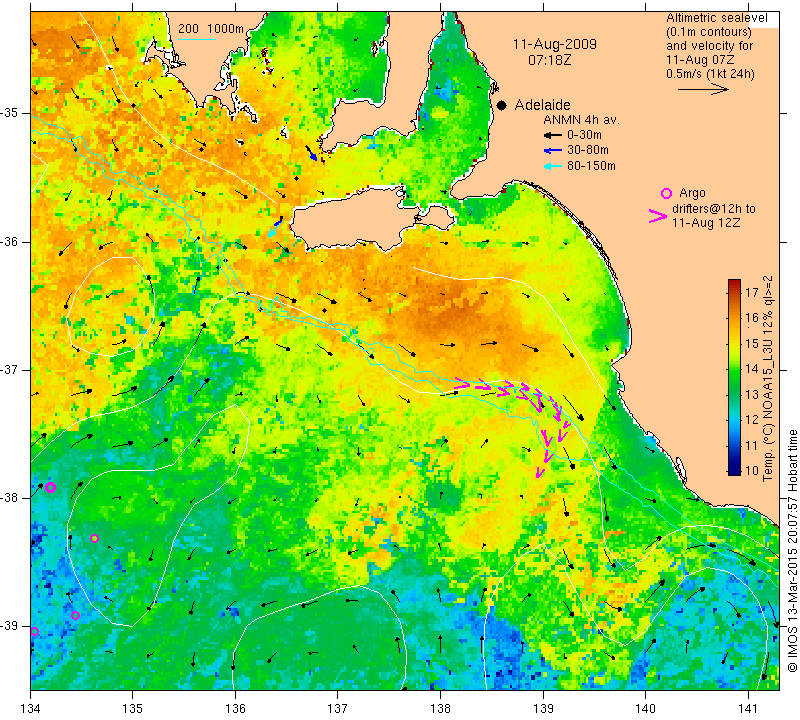The width and height of the screenshot is (800, 720).
Task: Click the IMOS copyright timestamp text
Action: point(792,551)
